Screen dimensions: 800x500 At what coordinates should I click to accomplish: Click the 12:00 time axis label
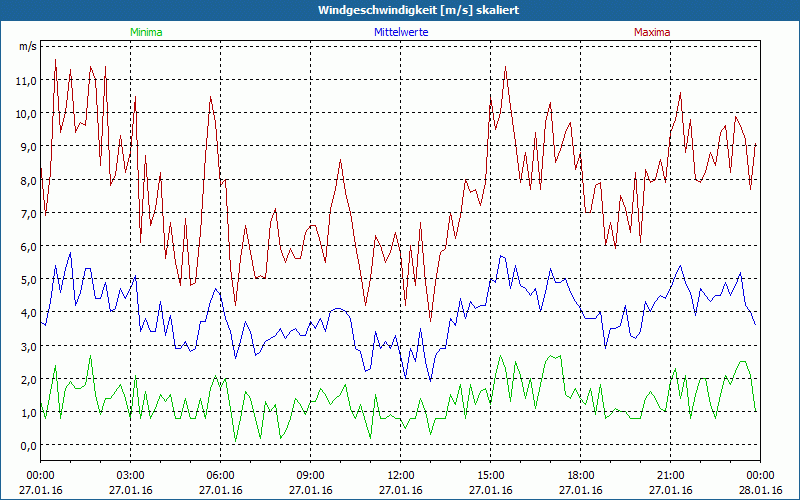click(x=401, y=476)
